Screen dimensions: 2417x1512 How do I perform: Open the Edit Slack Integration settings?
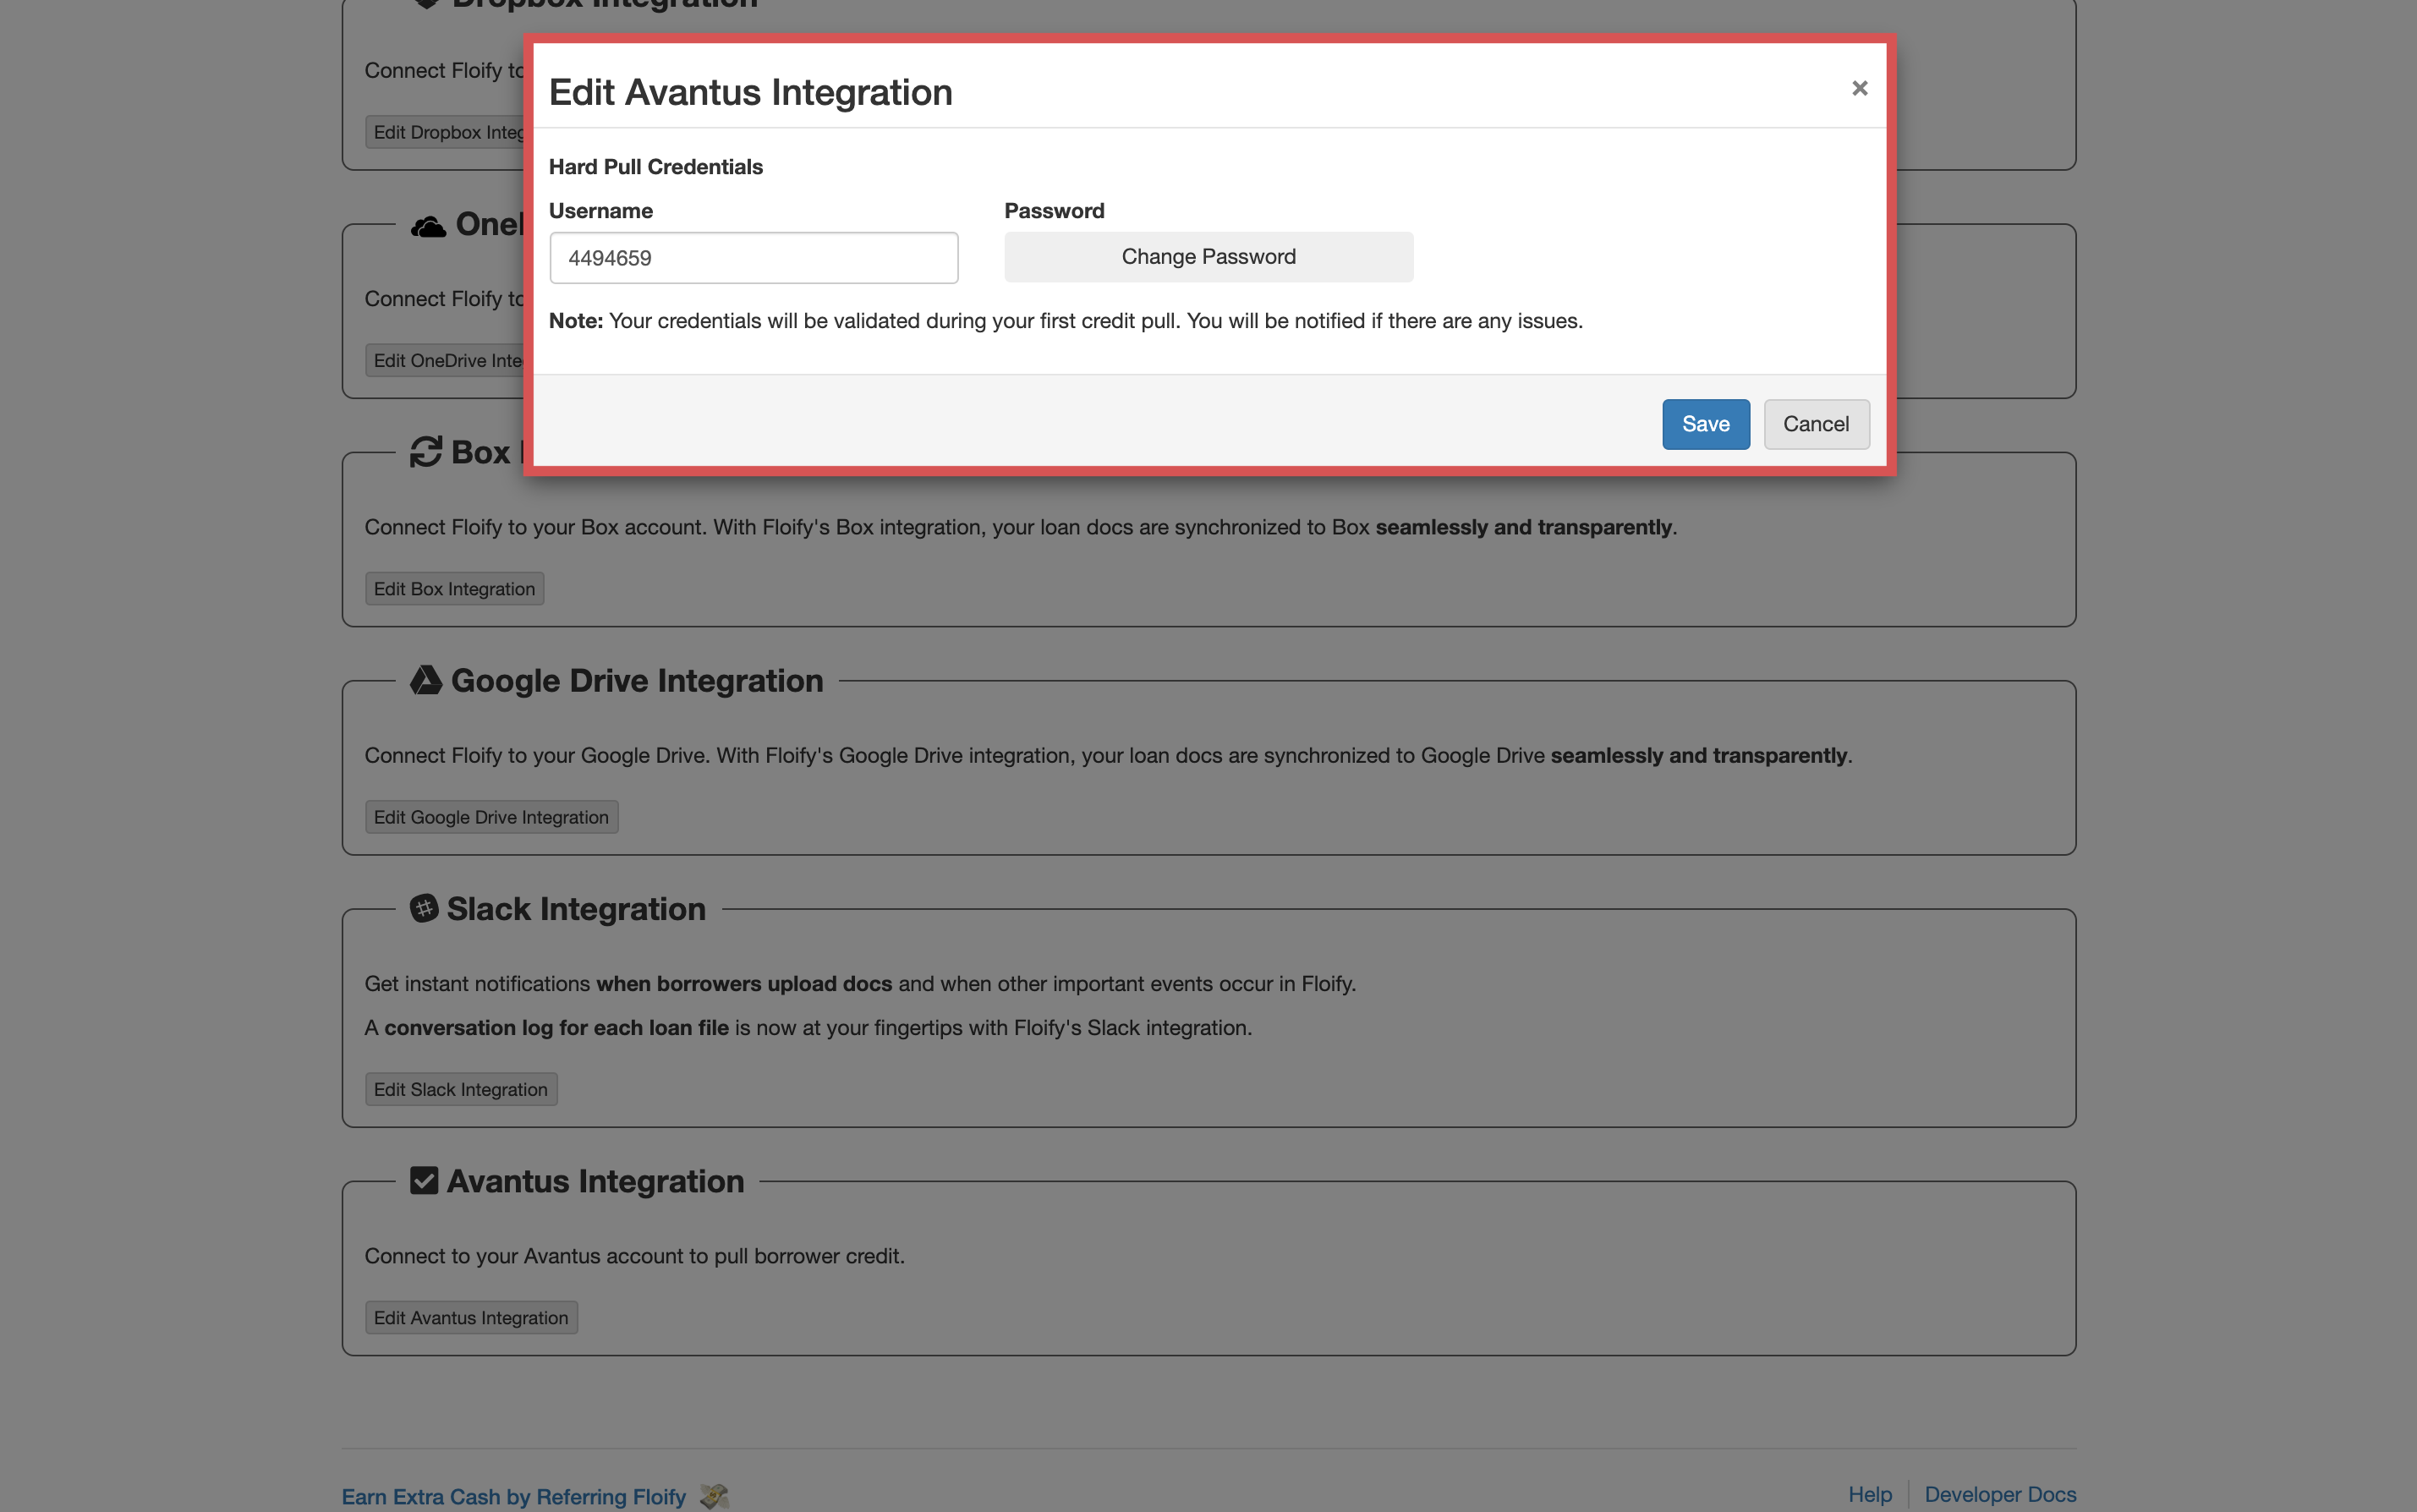tap(460, 1089)
